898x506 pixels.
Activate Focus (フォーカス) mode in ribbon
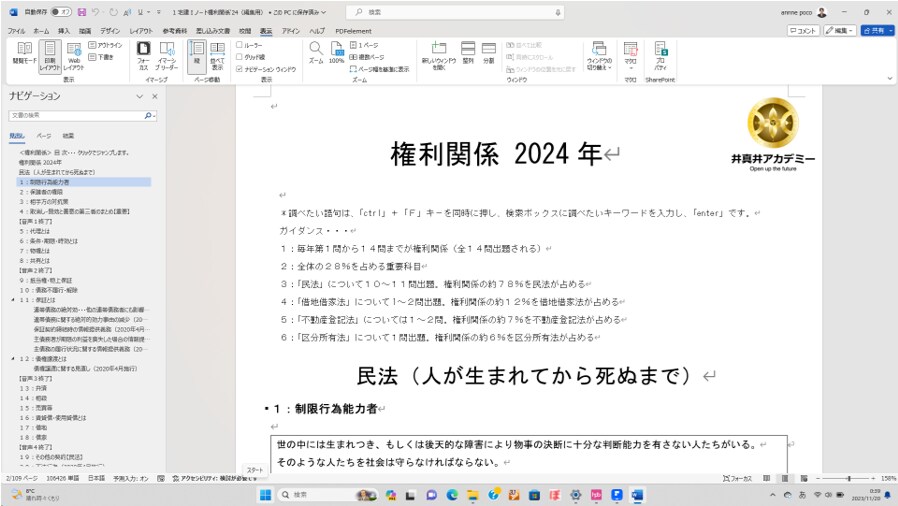pyautogui.click(x=143, y=55)
